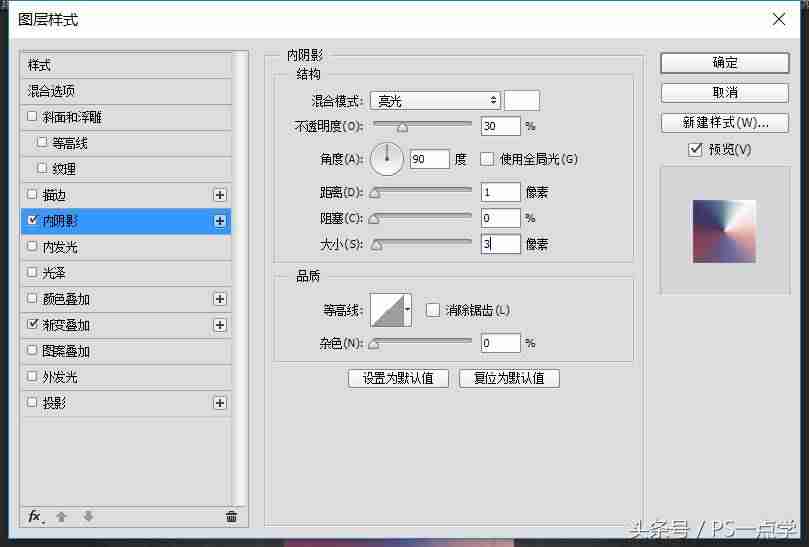Click 设置为默认值 button
This screenshot has height=547, width=809.
(x=398, y=378)
